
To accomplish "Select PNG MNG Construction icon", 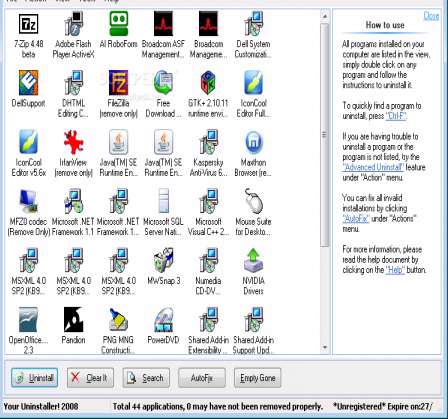I will (x=118, y=319).
